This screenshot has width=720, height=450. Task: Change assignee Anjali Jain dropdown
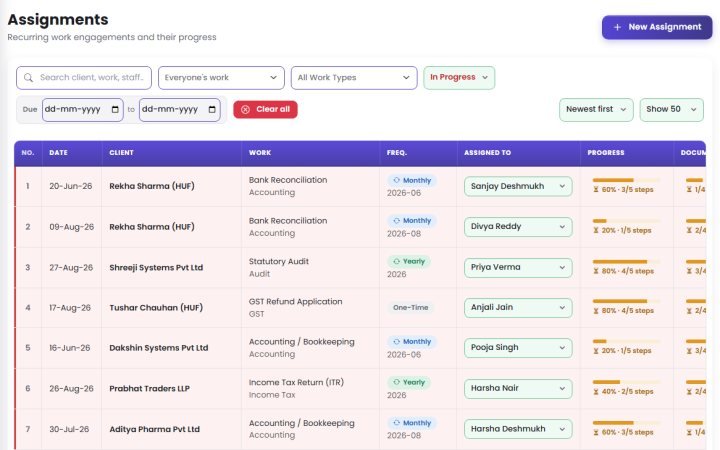point(518,307)
